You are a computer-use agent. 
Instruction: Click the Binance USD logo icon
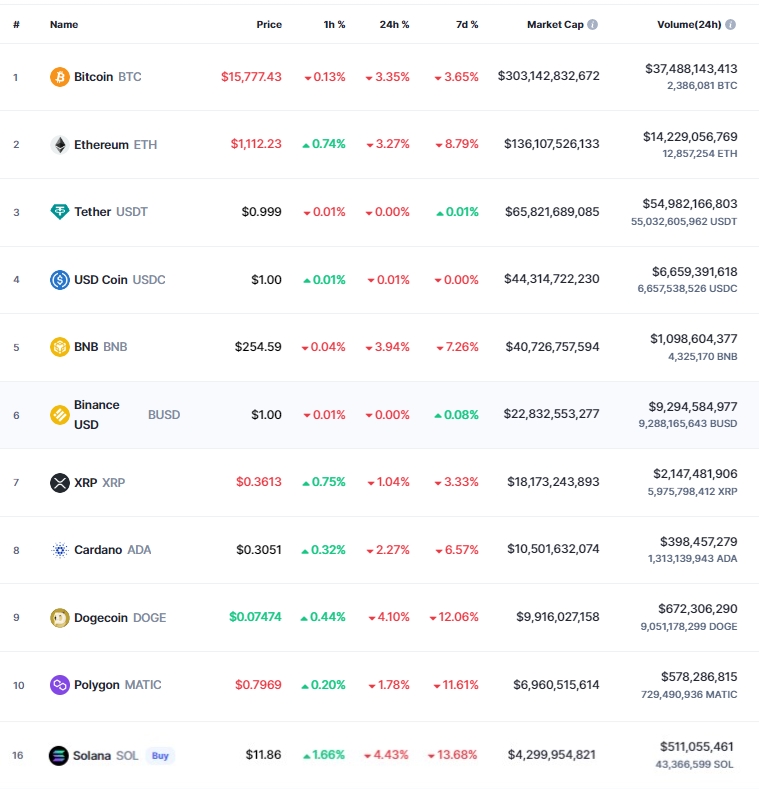click(x=59, y=415)
